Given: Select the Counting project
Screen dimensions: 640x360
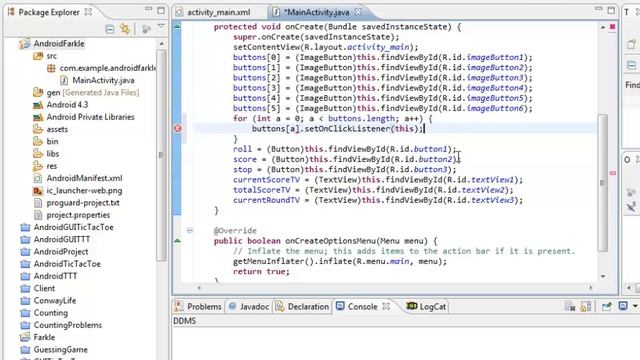Looking at the screenshot, I should pos(51,313).
